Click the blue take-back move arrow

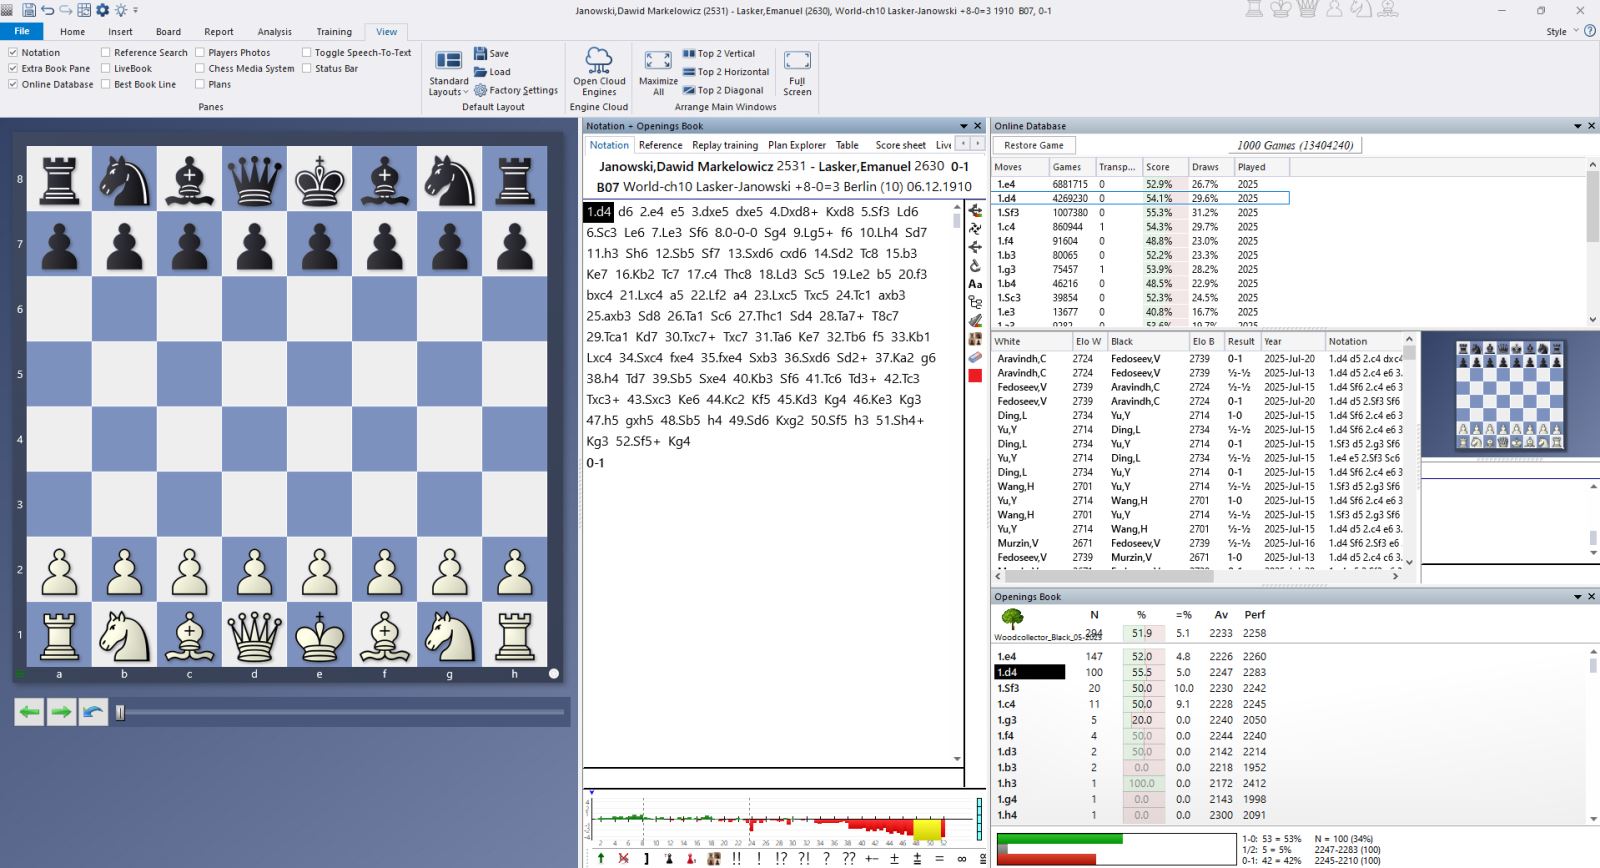tap(93, 712)
